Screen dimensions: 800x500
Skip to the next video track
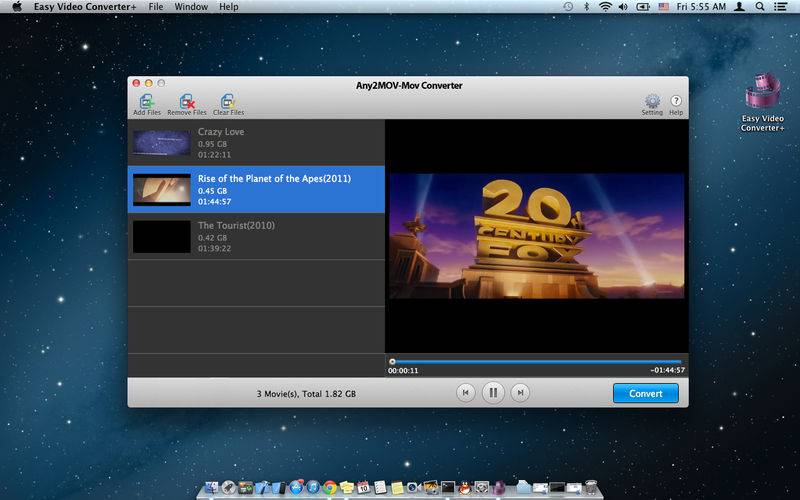(519, 393)
